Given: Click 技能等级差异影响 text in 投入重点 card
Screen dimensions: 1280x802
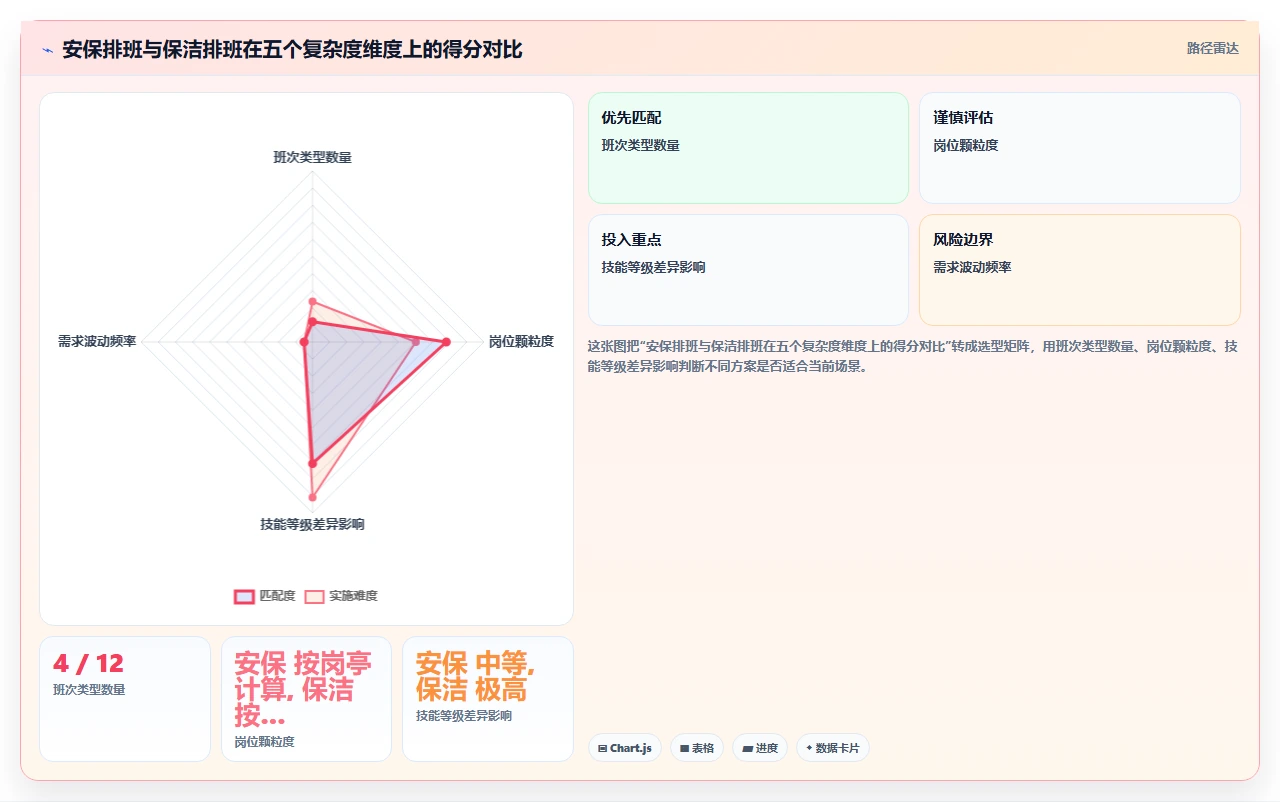Looking at the screenshot, I should tap(653, 267).
